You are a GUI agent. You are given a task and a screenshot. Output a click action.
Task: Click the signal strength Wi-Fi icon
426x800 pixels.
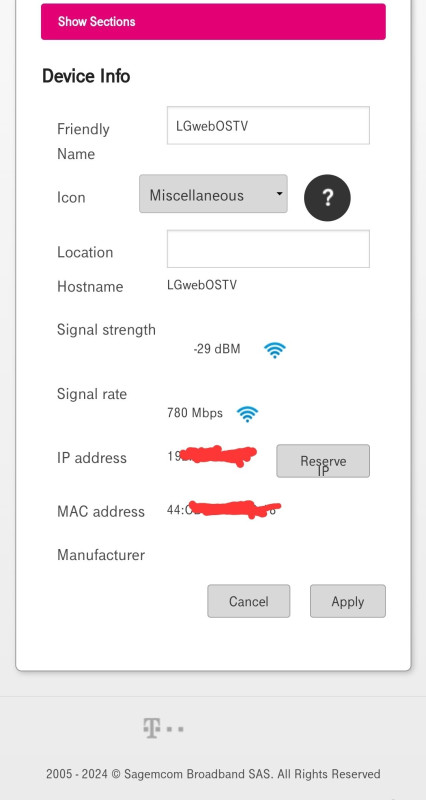[274, 350]
